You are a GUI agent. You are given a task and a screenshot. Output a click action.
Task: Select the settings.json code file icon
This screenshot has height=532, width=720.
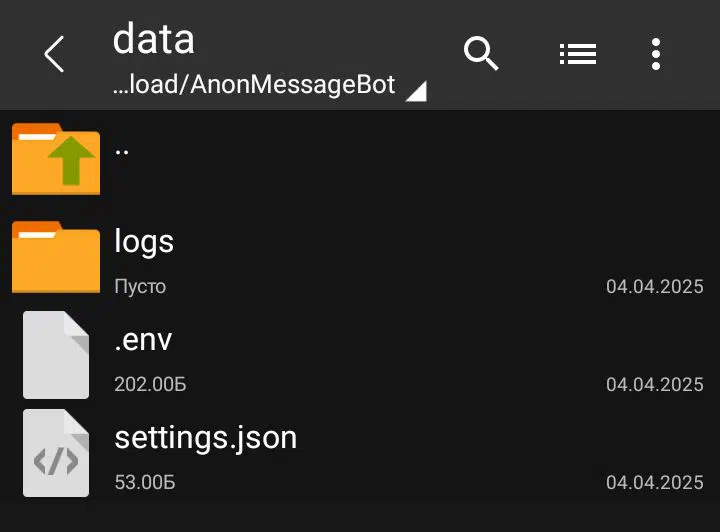[56, 453]
